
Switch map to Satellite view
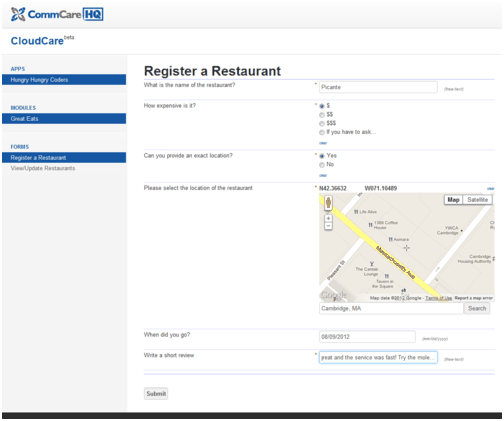[x=477, y=200]
